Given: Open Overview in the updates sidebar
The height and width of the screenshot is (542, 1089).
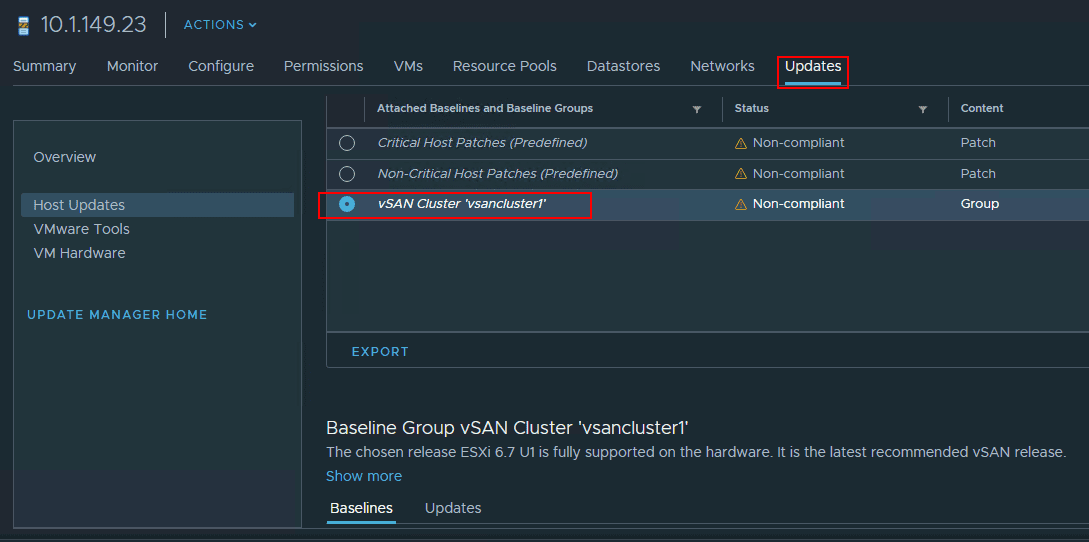Looking at the screenshot, I should pyautogui.click(x=65, y=157).
